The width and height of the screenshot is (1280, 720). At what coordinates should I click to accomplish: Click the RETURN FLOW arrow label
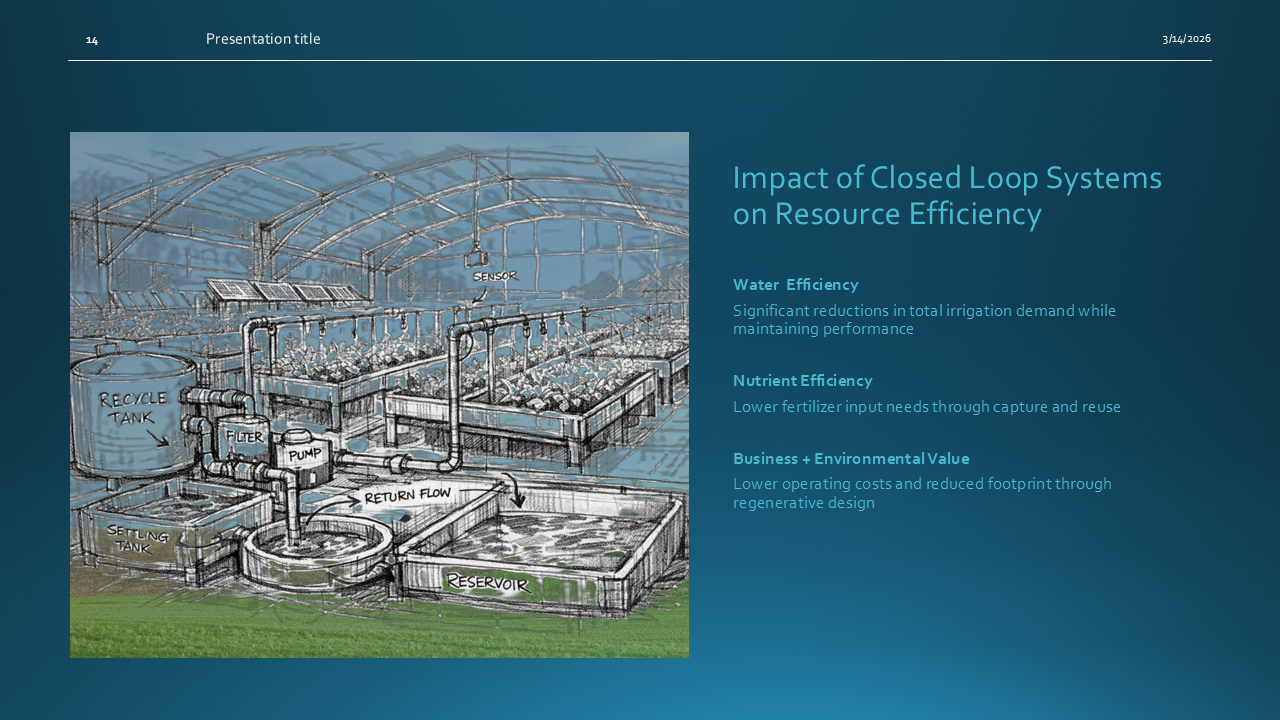[x=407, y=495]
